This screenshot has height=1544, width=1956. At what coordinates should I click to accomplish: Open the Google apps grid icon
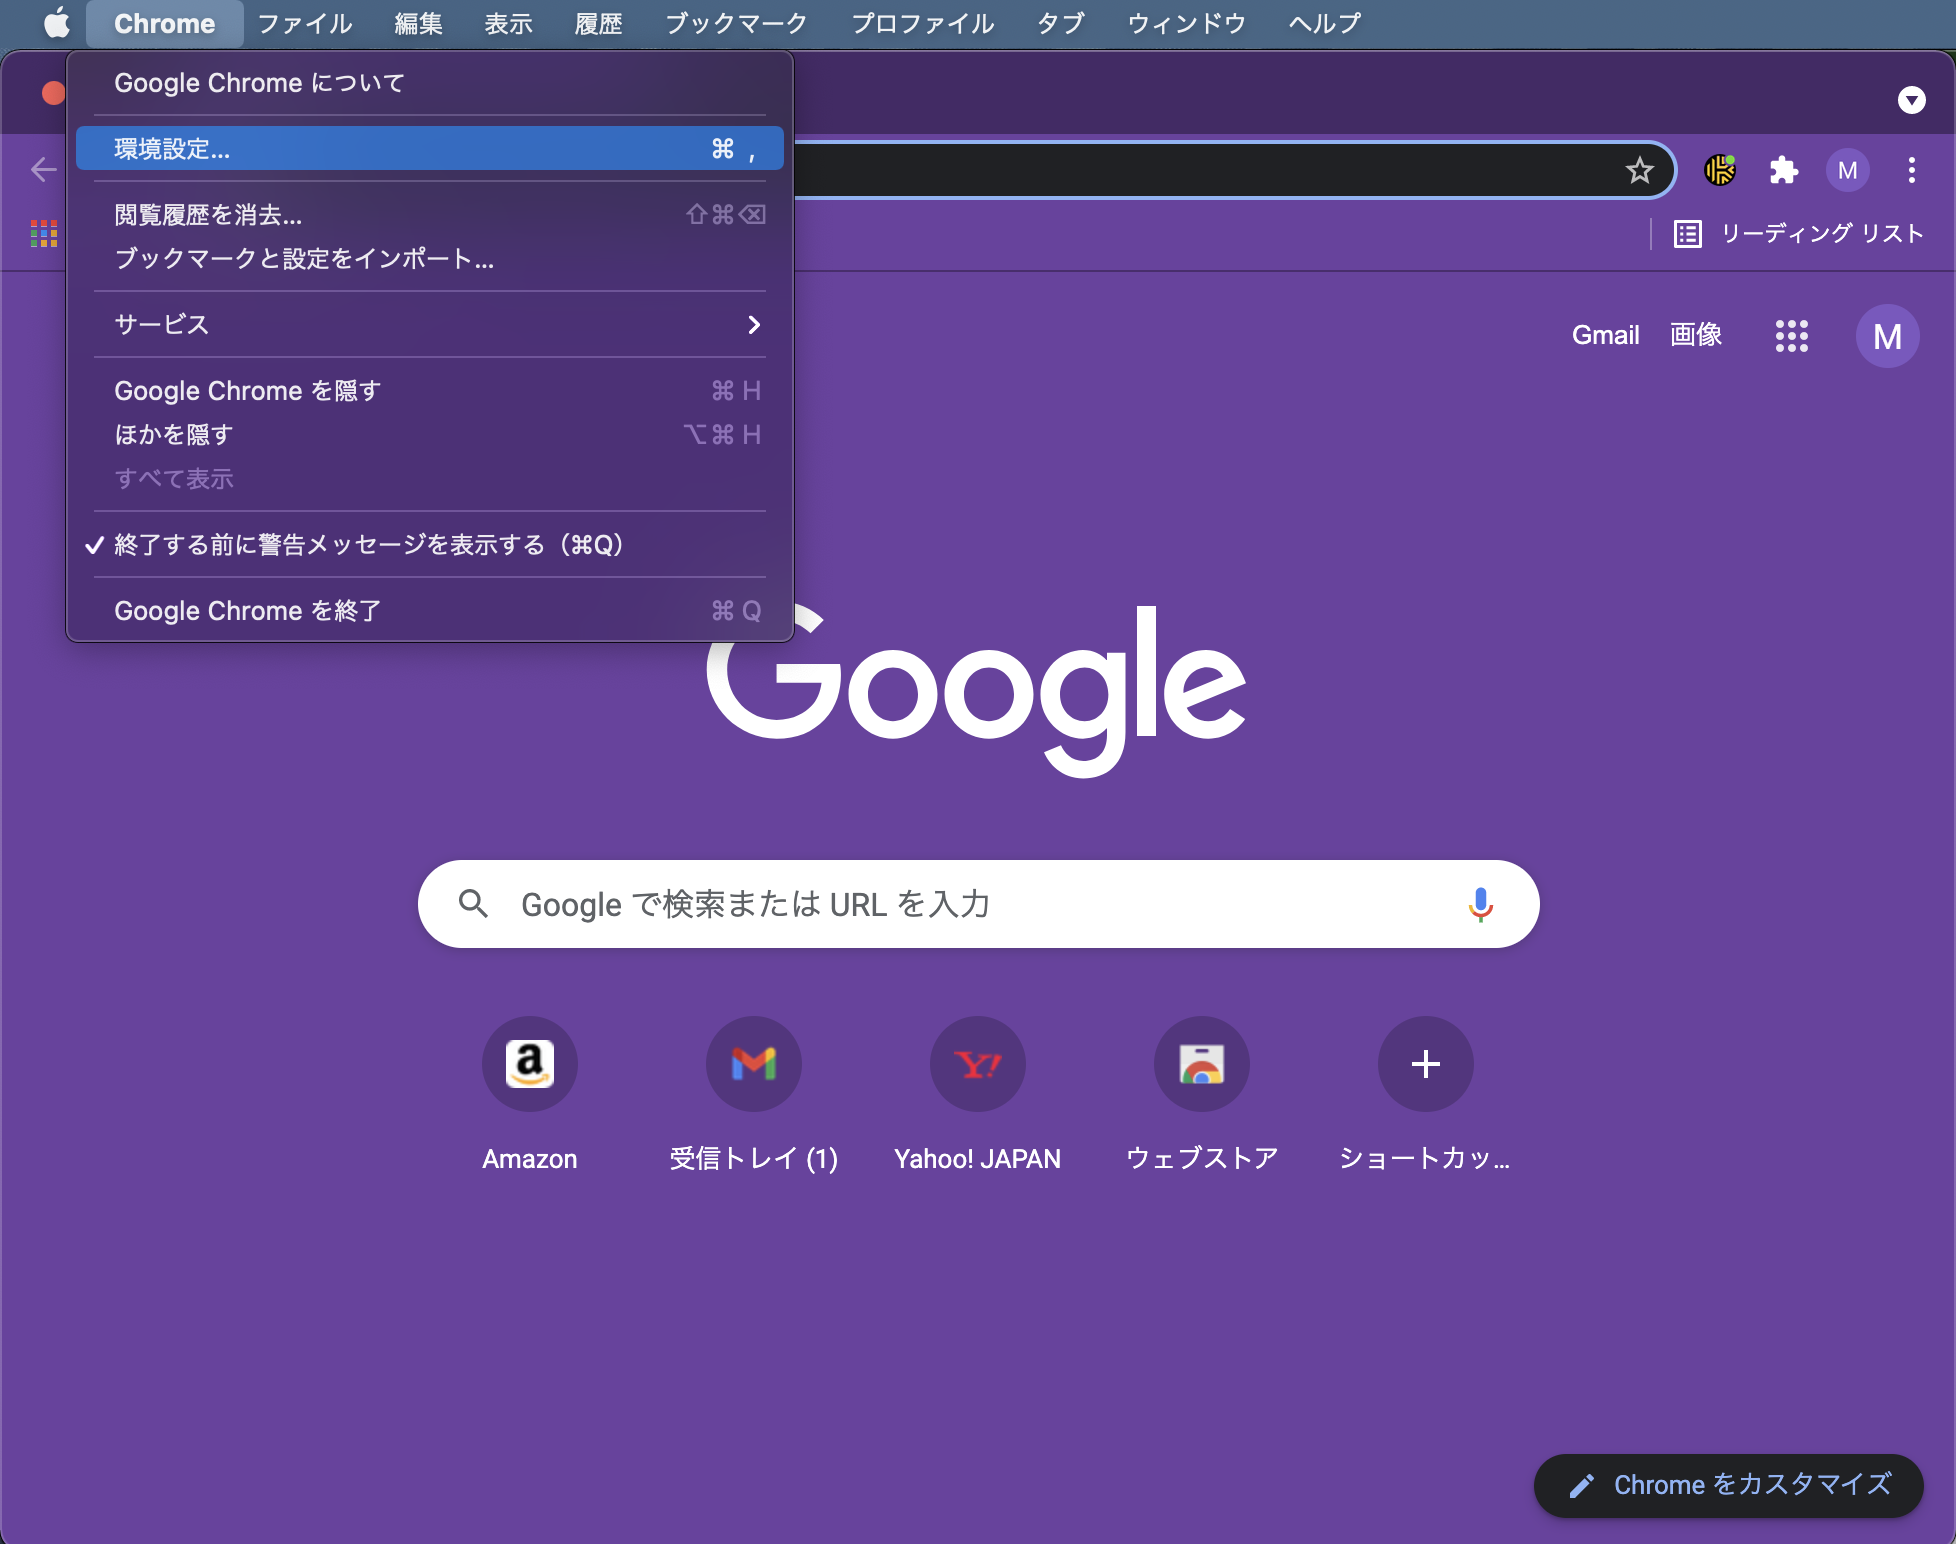(x=1791, y=336)
